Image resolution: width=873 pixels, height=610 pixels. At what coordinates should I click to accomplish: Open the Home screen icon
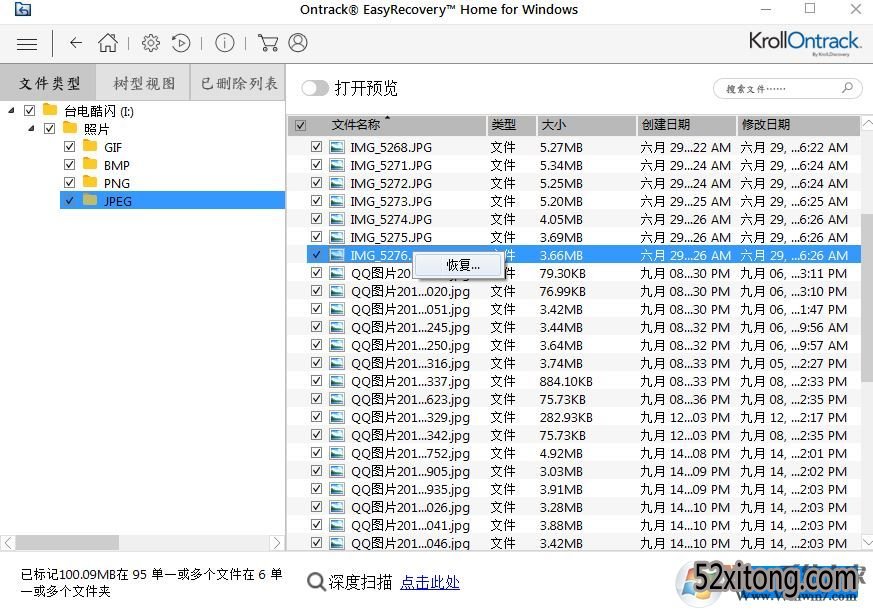(x=108, y=43)
